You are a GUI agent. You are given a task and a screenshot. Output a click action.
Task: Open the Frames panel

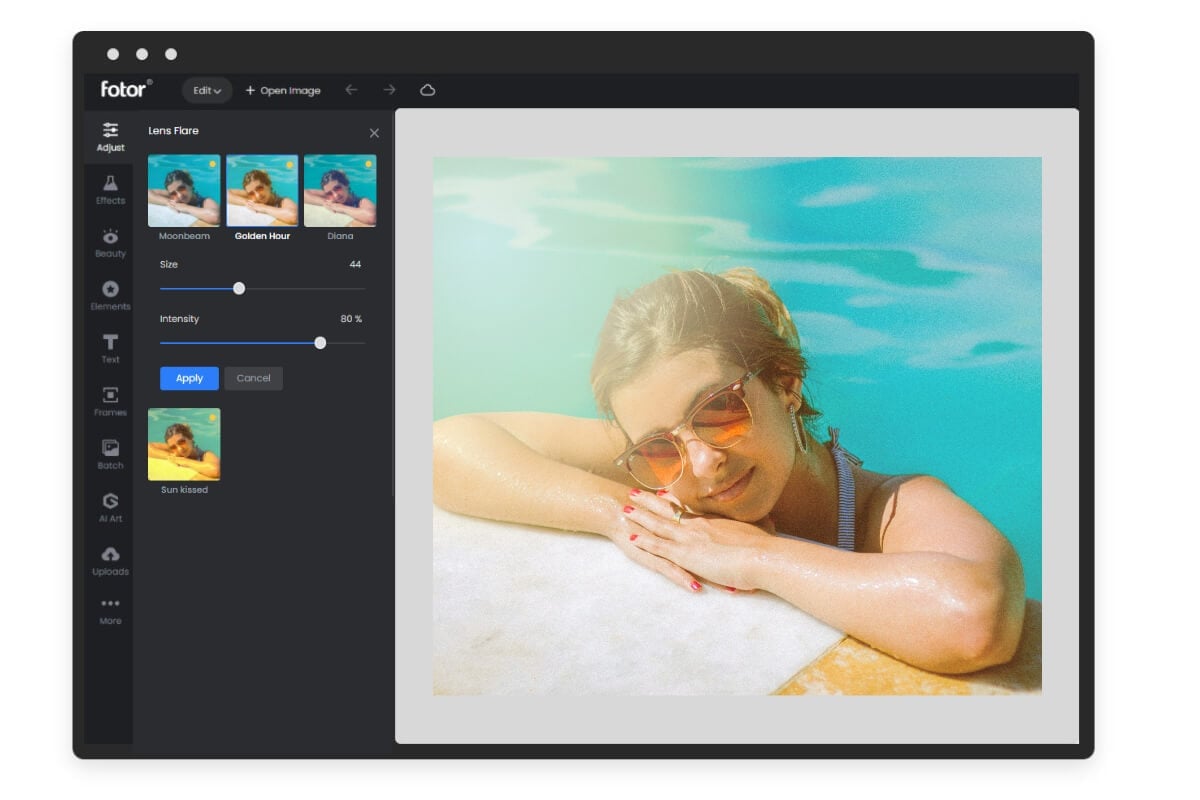[x=109, y=402]
